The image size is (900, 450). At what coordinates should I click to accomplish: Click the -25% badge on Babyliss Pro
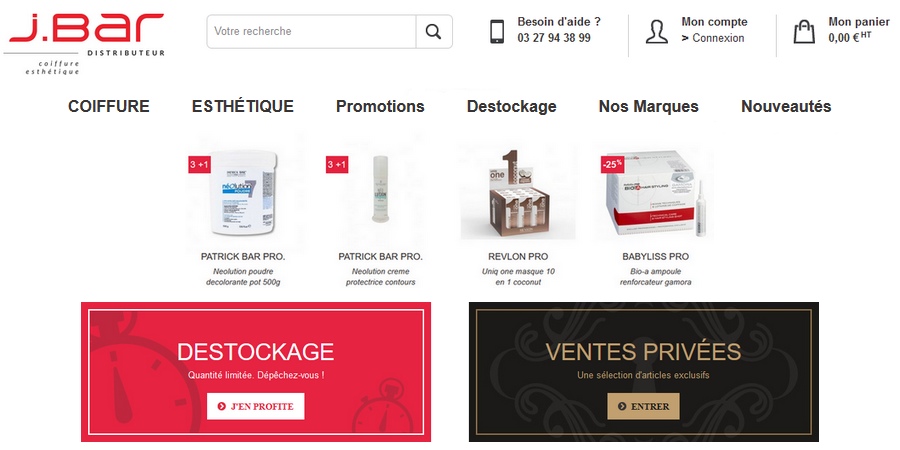pos(612,164)
